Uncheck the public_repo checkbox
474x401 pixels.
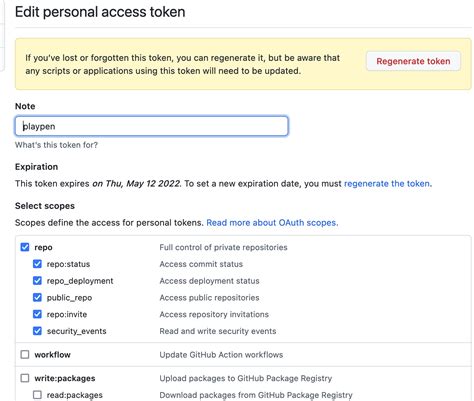click(x=37, y=297)
